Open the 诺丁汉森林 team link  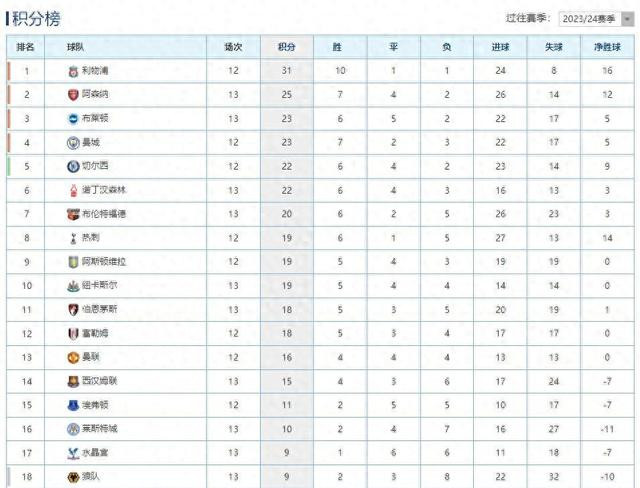(x=104, y=190)
